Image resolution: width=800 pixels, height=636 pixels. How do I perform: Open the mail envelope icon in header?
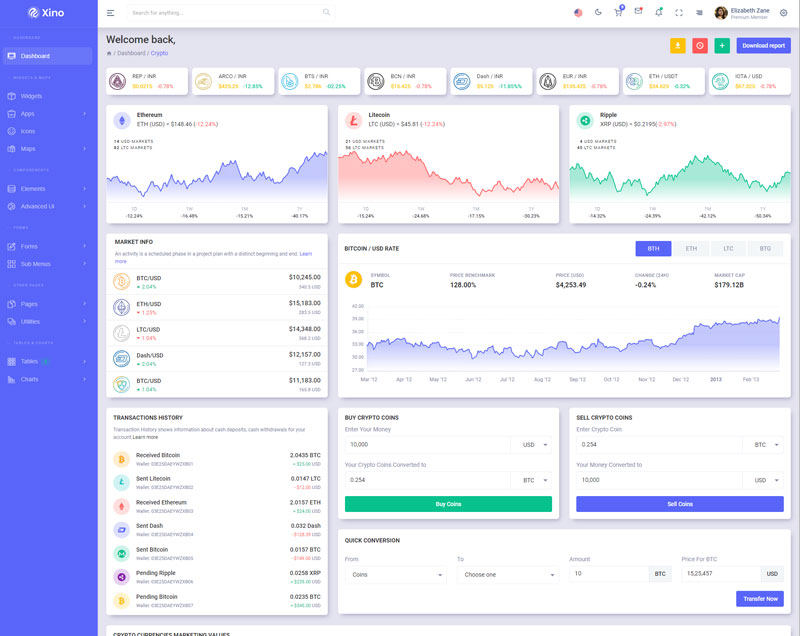(638, 12)
